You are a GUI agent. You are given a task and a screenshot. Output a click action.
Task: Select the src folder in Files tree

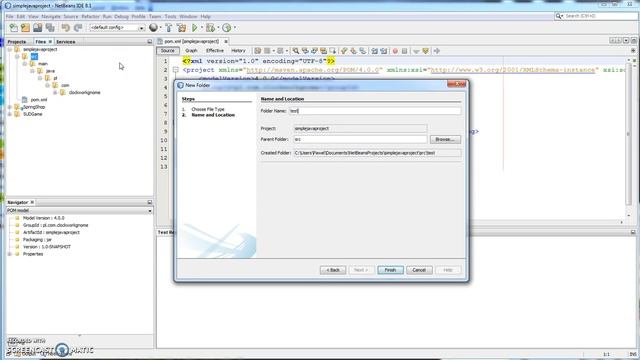[34, 57]
